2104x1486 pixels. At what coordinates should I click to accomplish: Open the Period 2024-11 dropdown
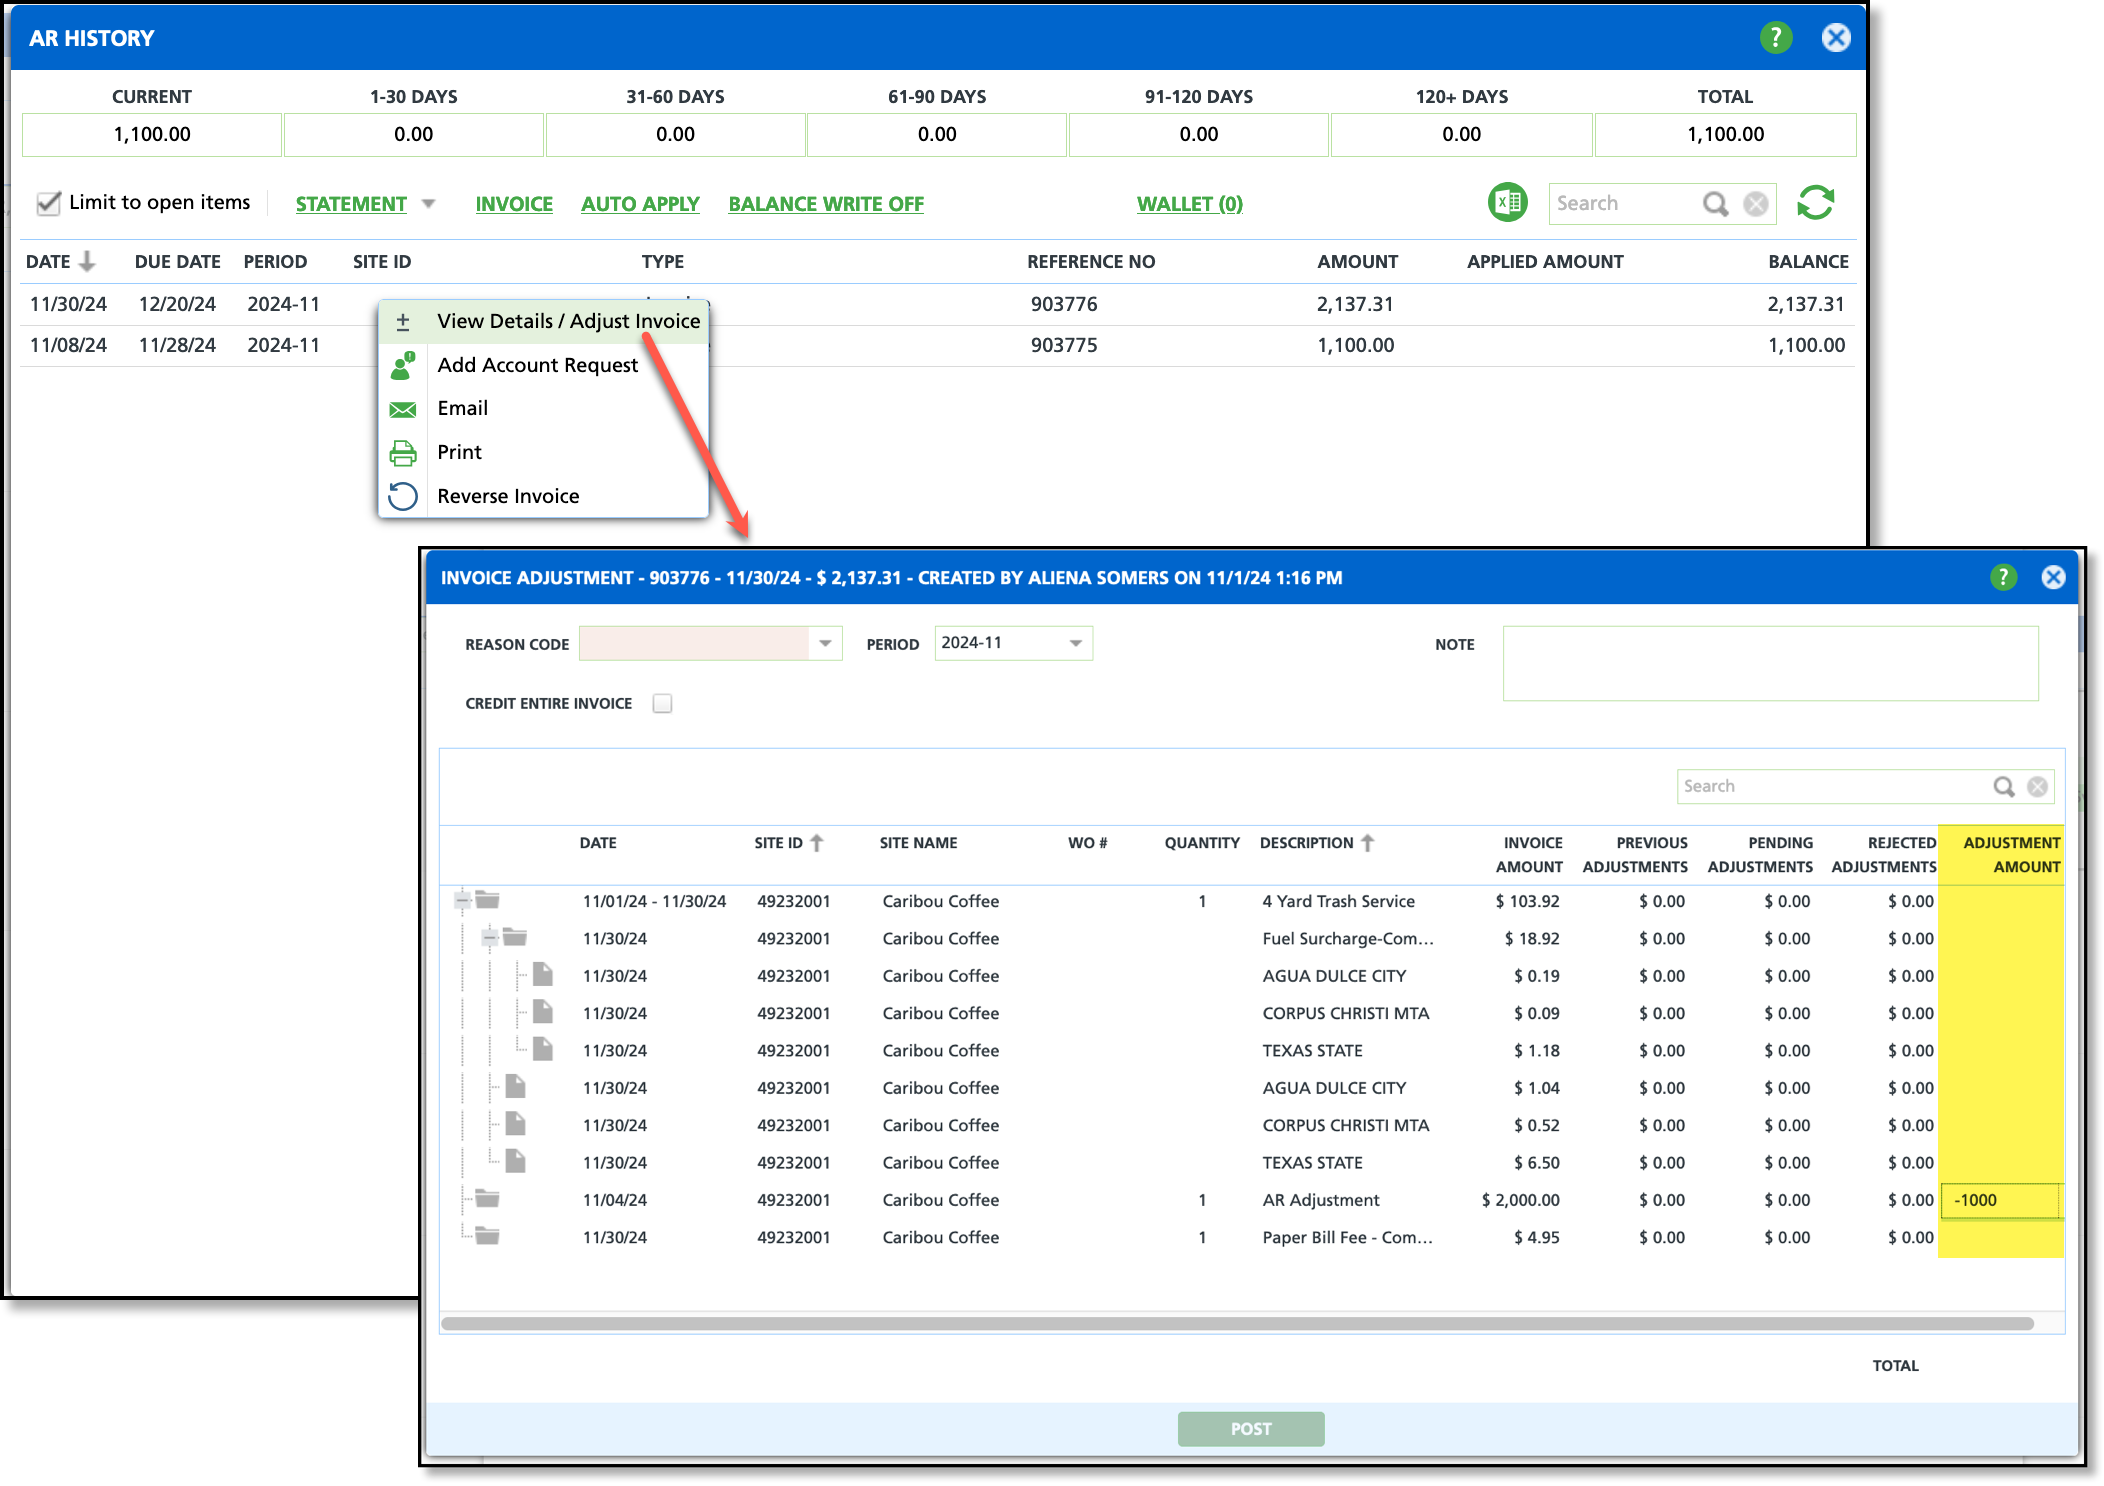tap(1076, 643)
